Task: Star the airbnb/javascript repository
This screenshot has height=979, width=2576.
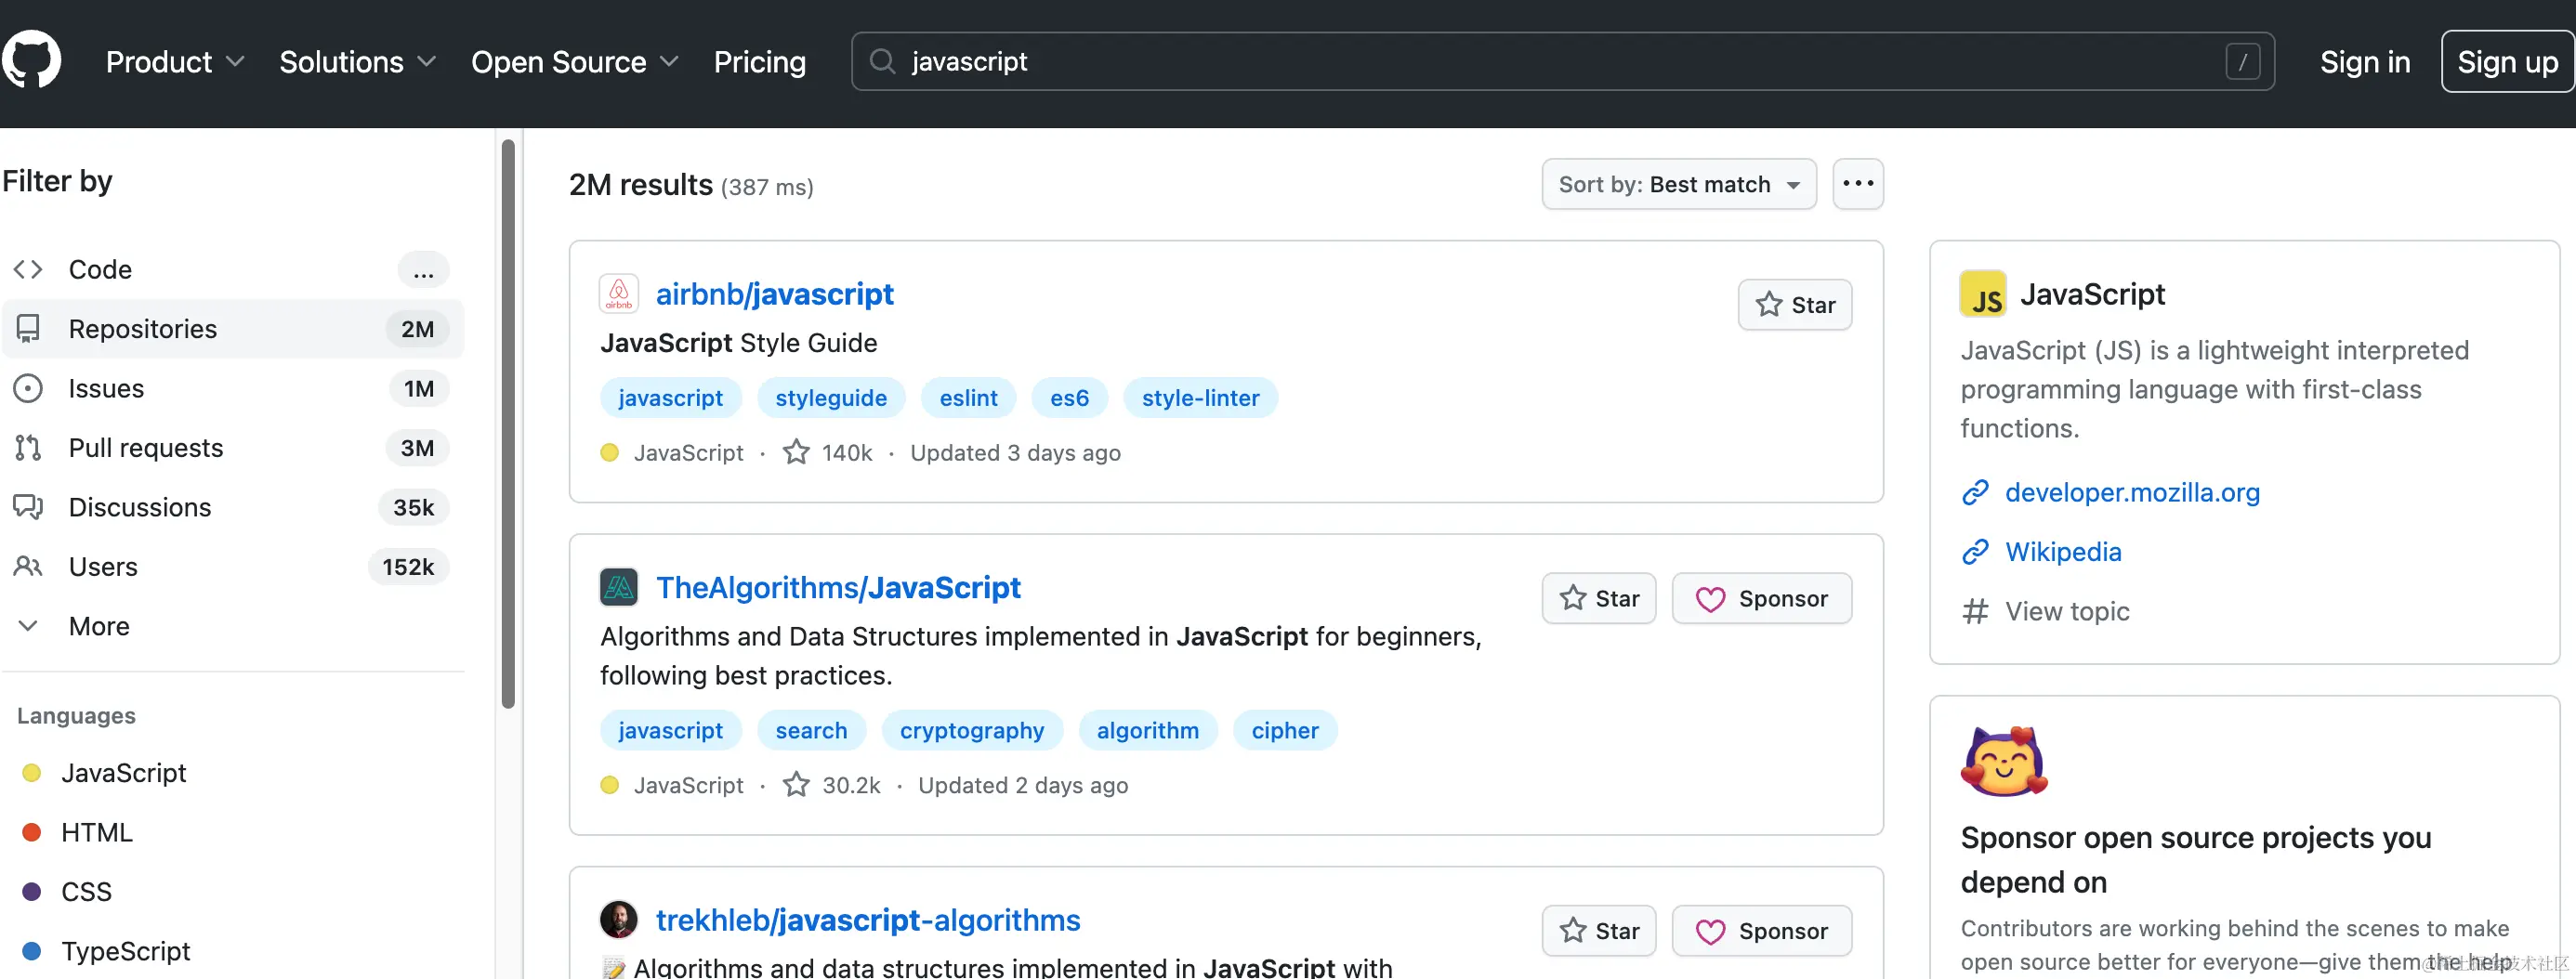Action: pos(1794,305)
